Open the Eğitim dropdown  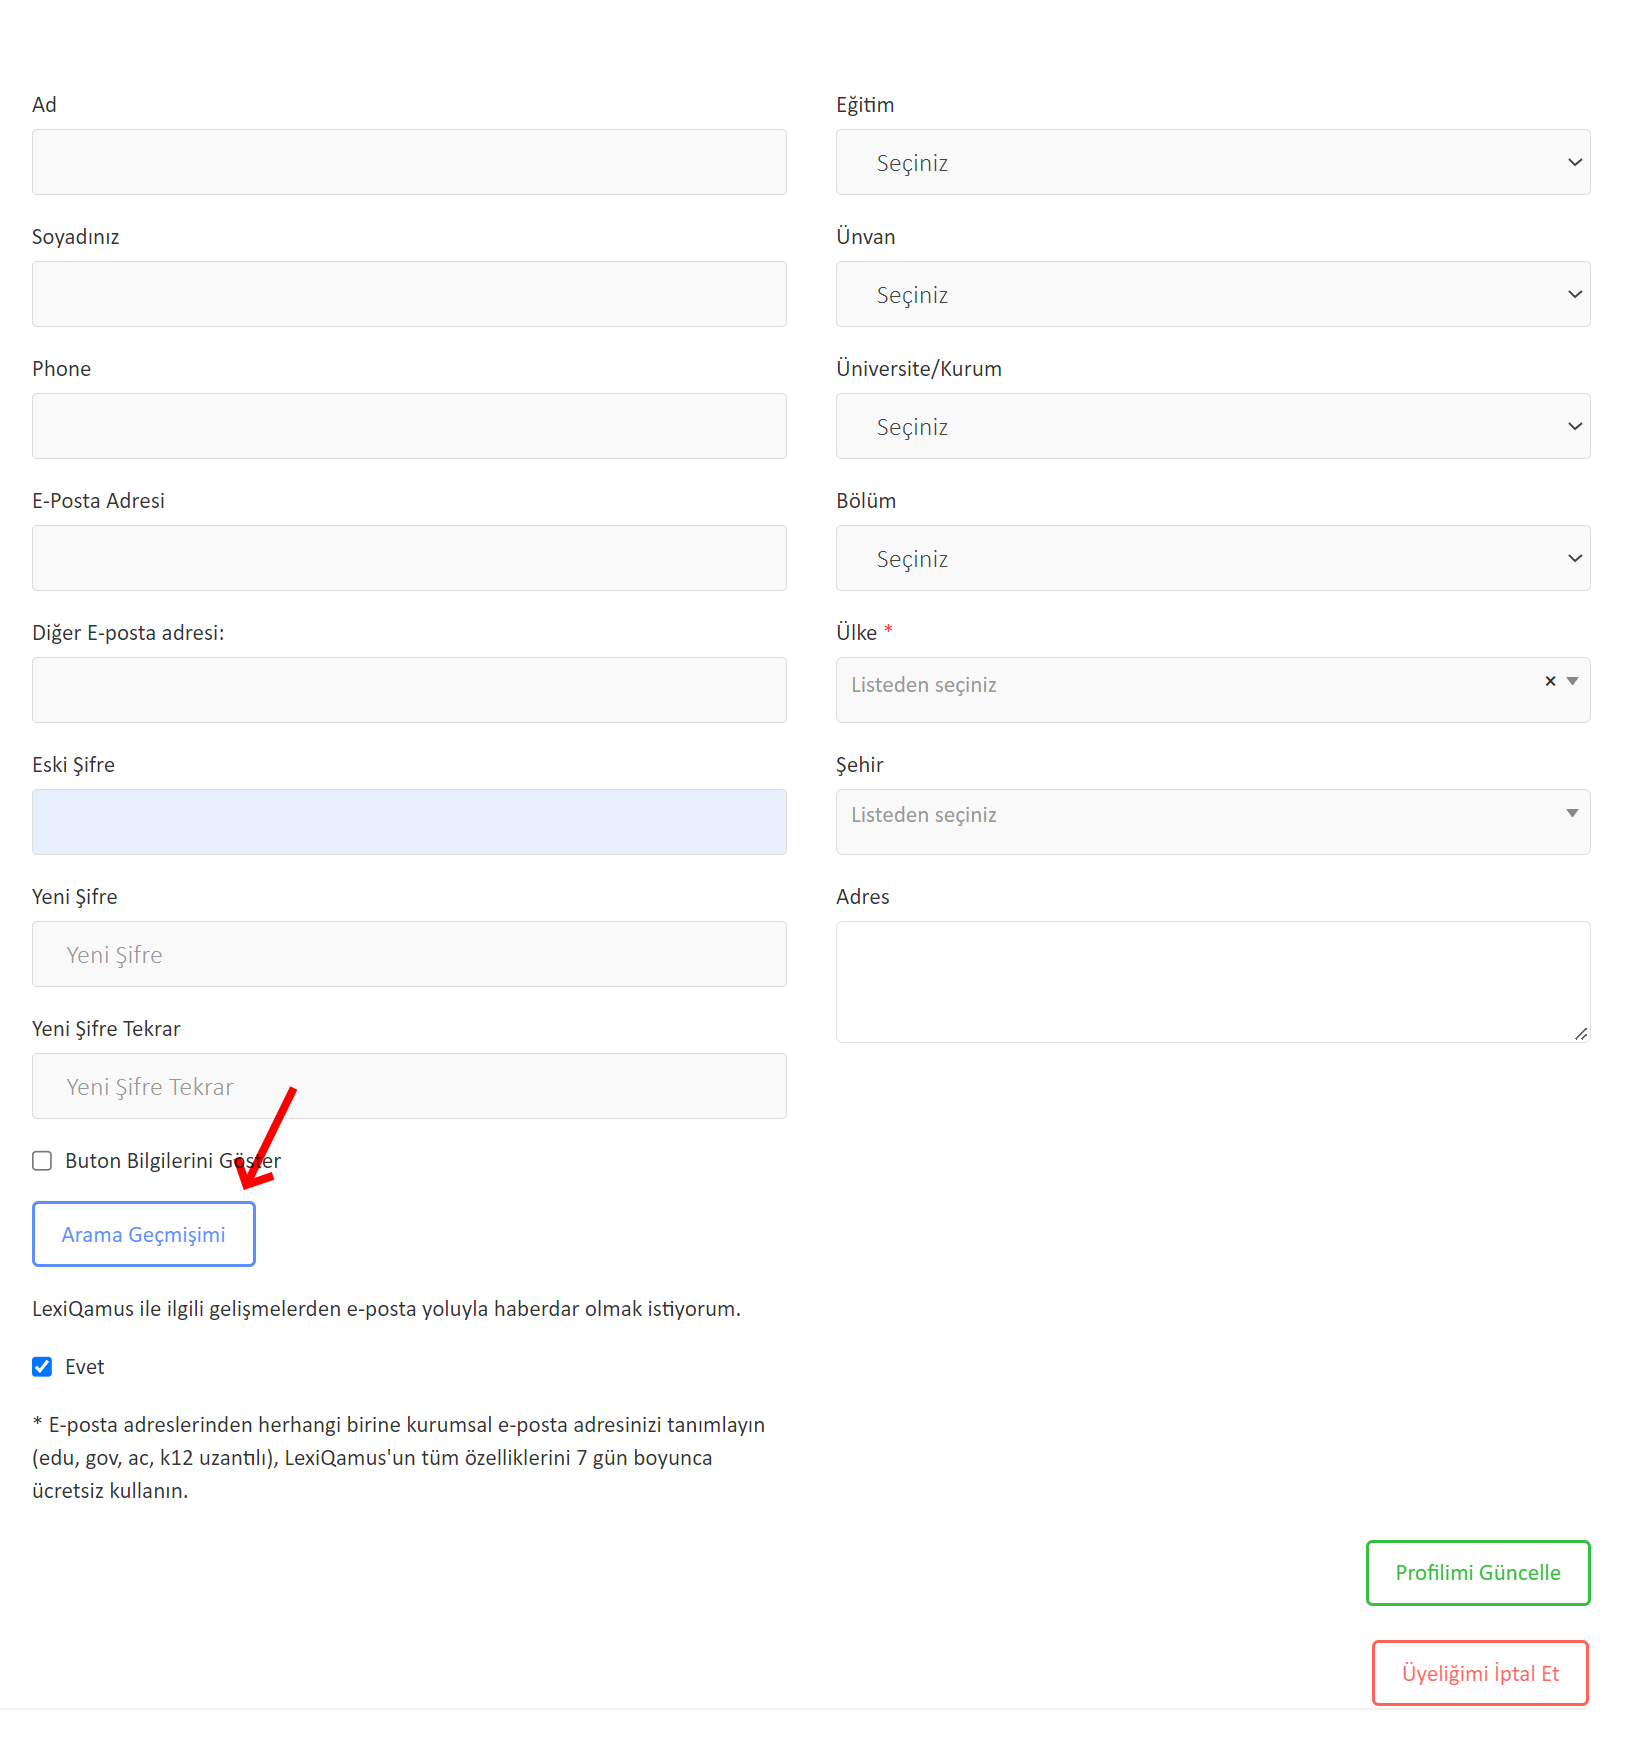point(1212,162)
